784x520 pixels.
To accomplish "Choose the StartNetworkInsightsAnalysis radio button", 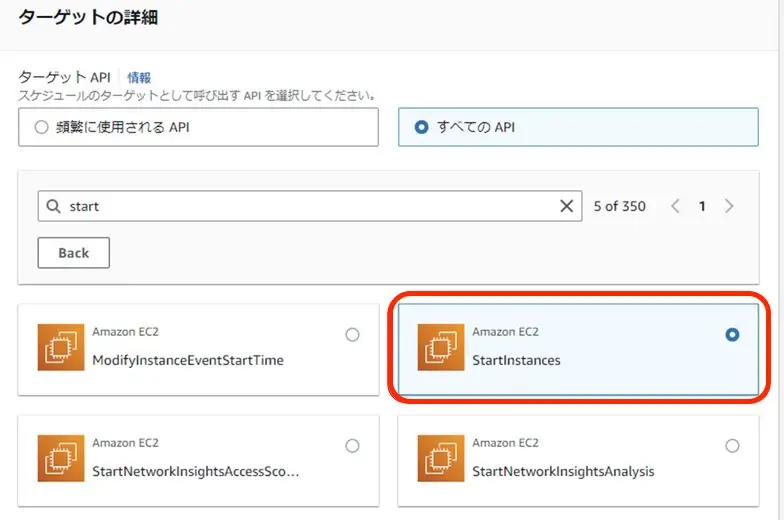I will point(732,446).
